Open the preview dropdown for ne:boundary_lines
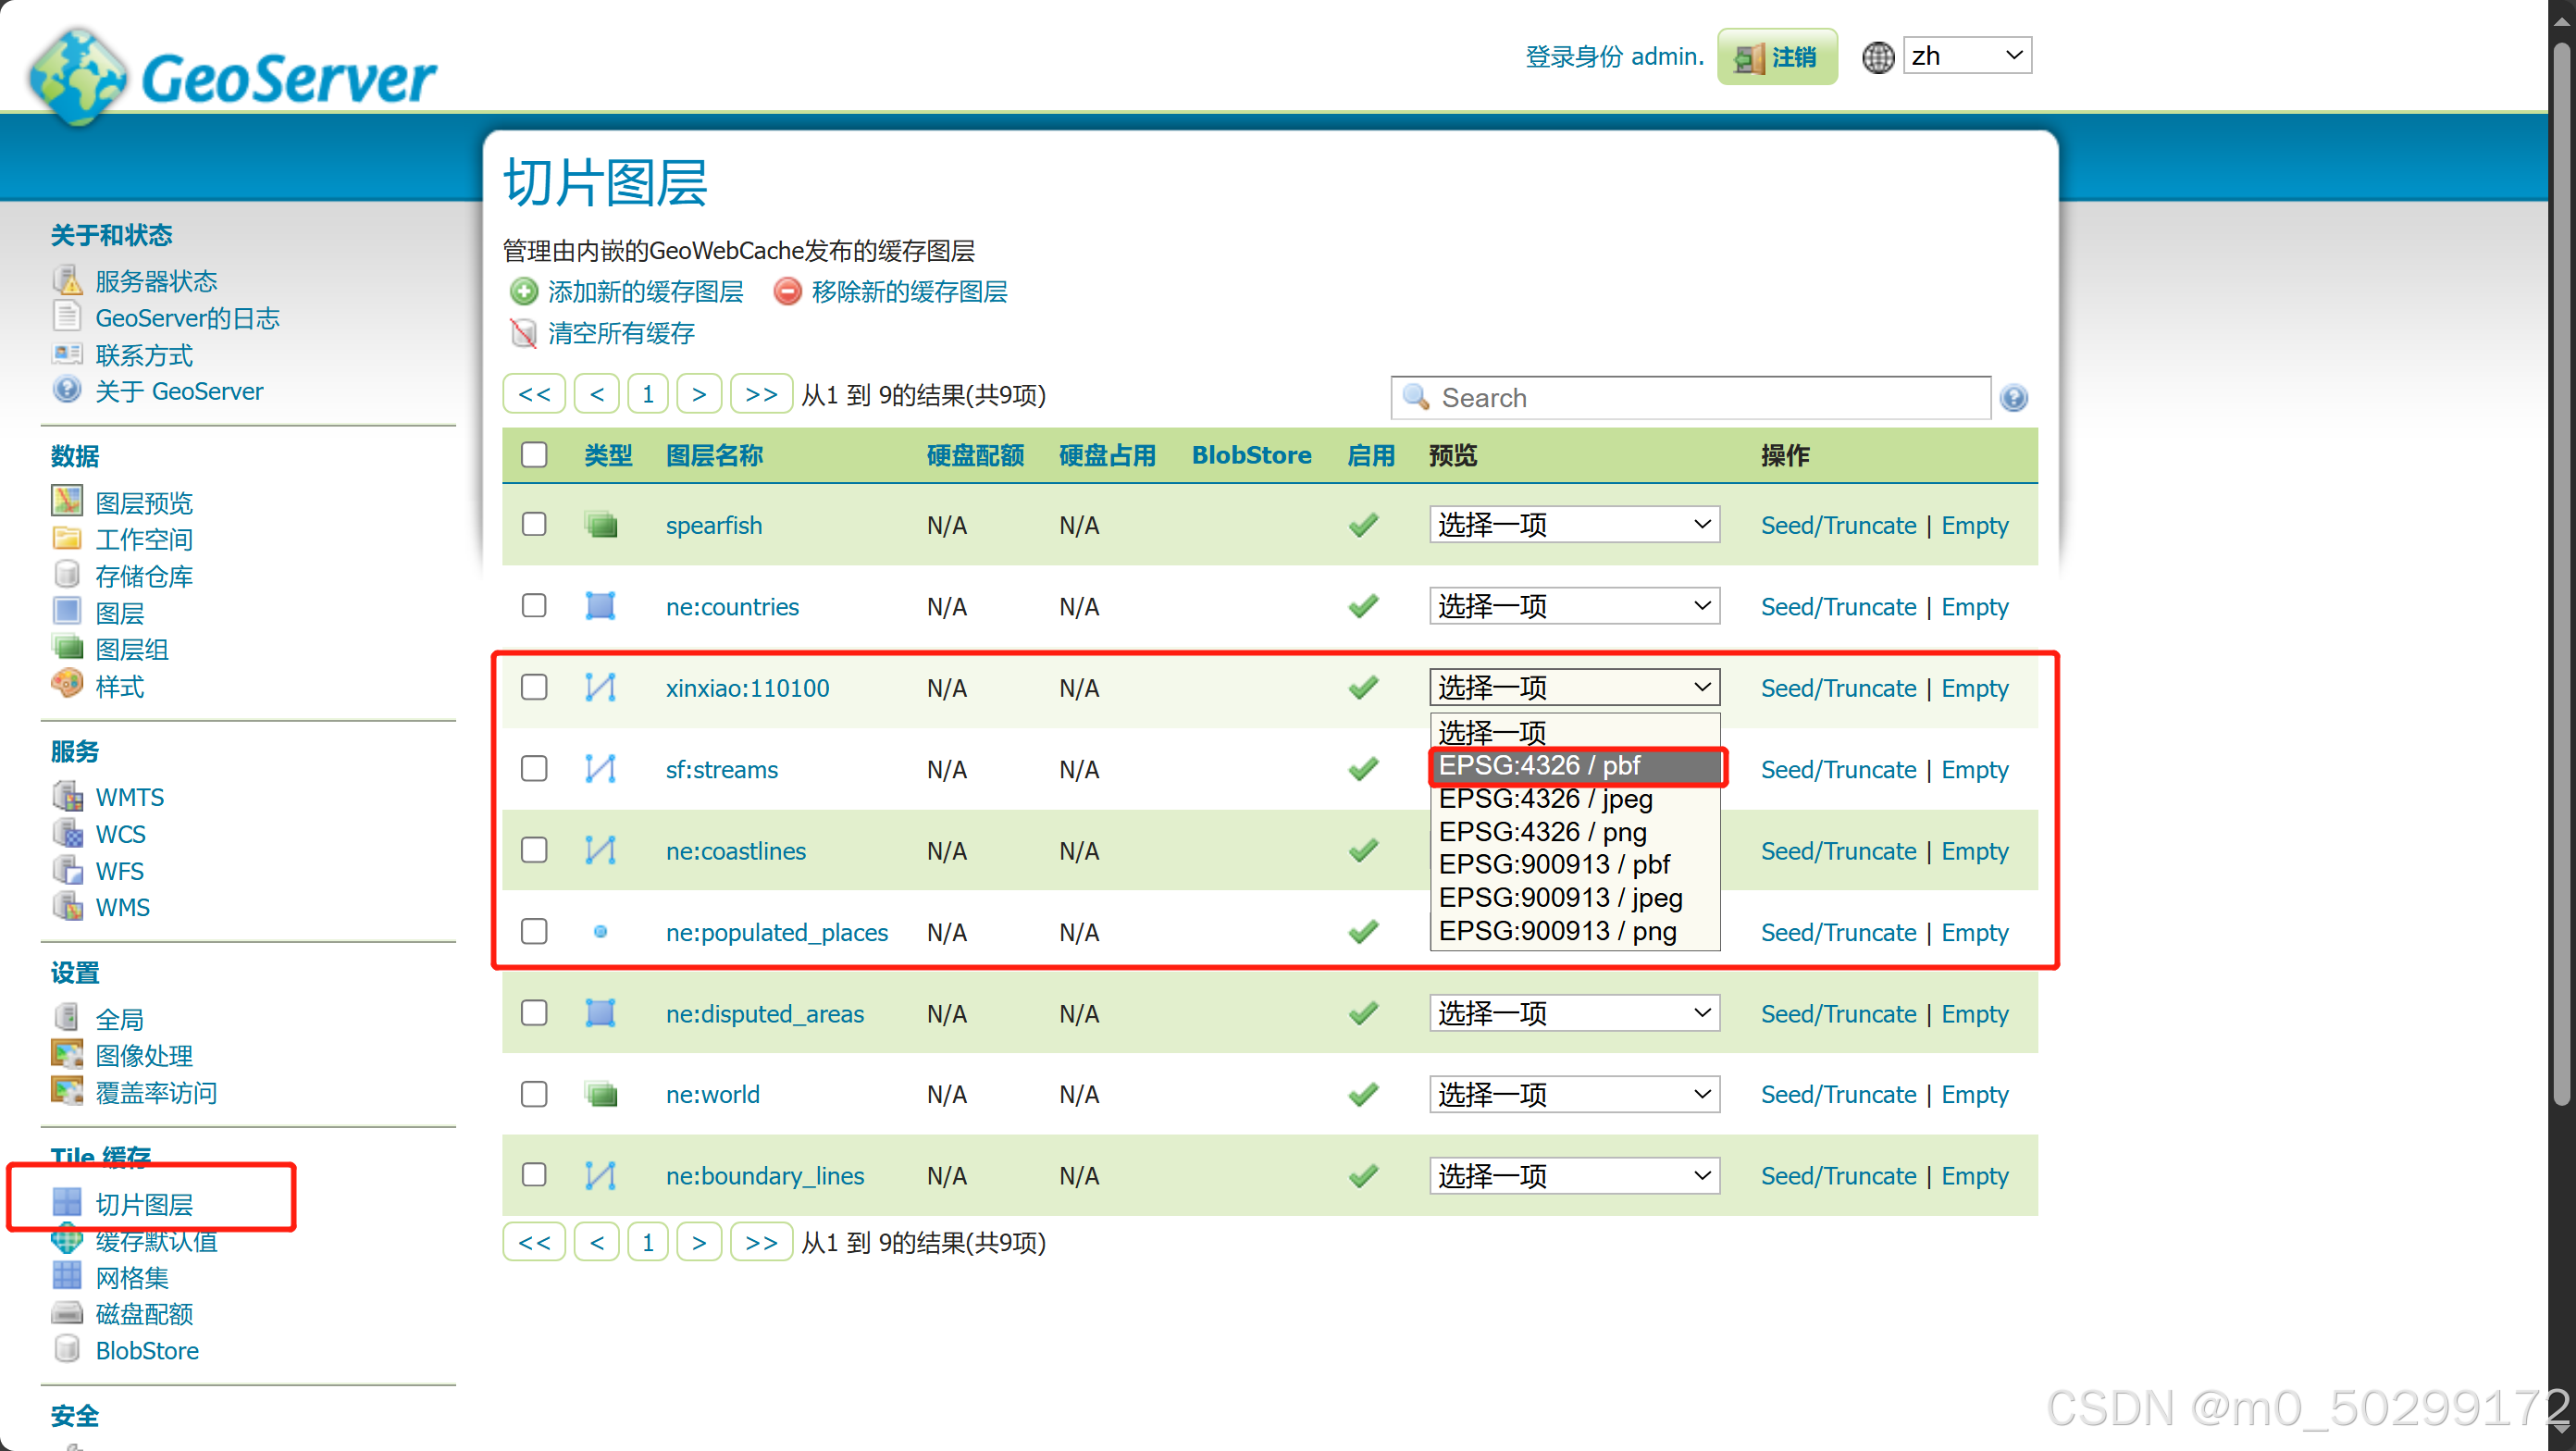Image resolution: width=2576 pixels, height=1451 pixels. pos(1574,1175)
